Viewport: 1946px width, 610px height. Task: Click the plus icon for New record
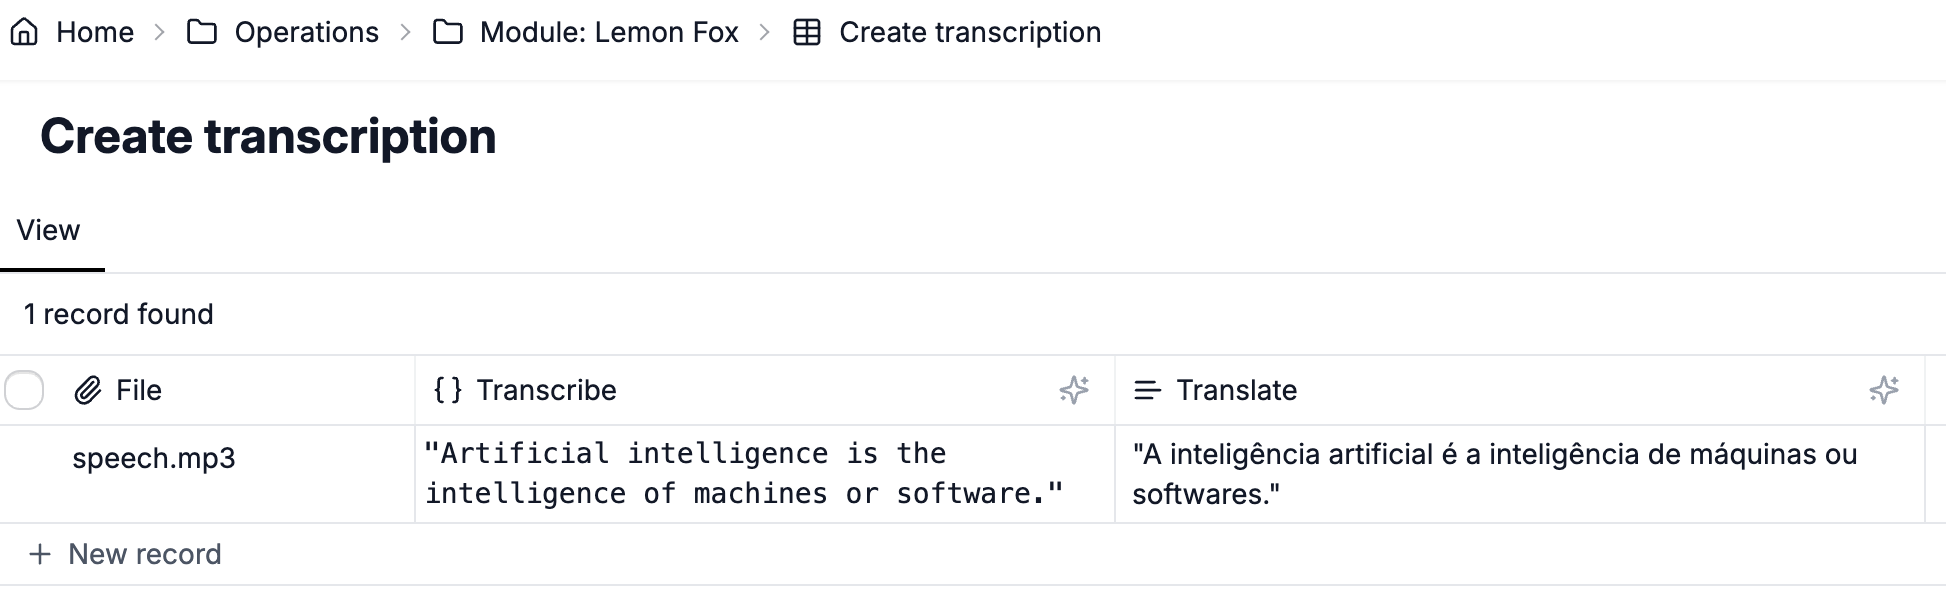pos(40,554)
